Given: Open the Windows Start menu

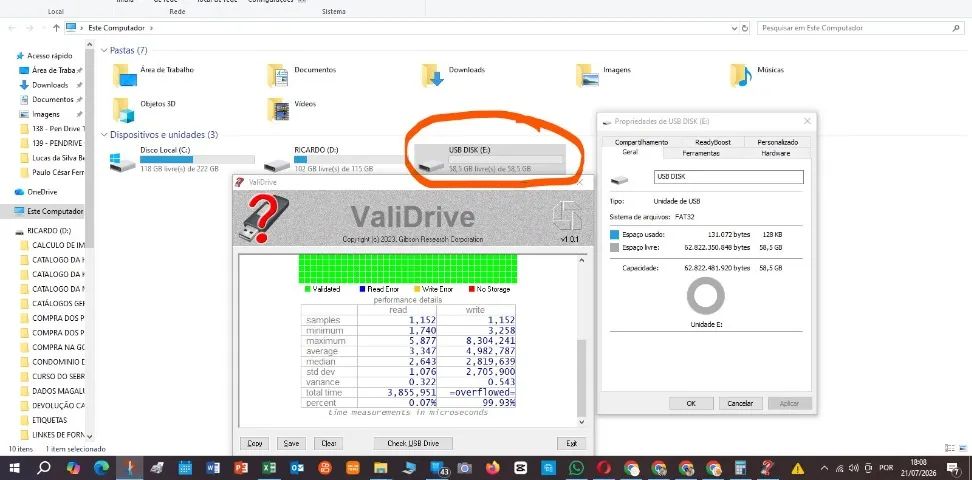Looking at the screenshot, I should [14, 468].
